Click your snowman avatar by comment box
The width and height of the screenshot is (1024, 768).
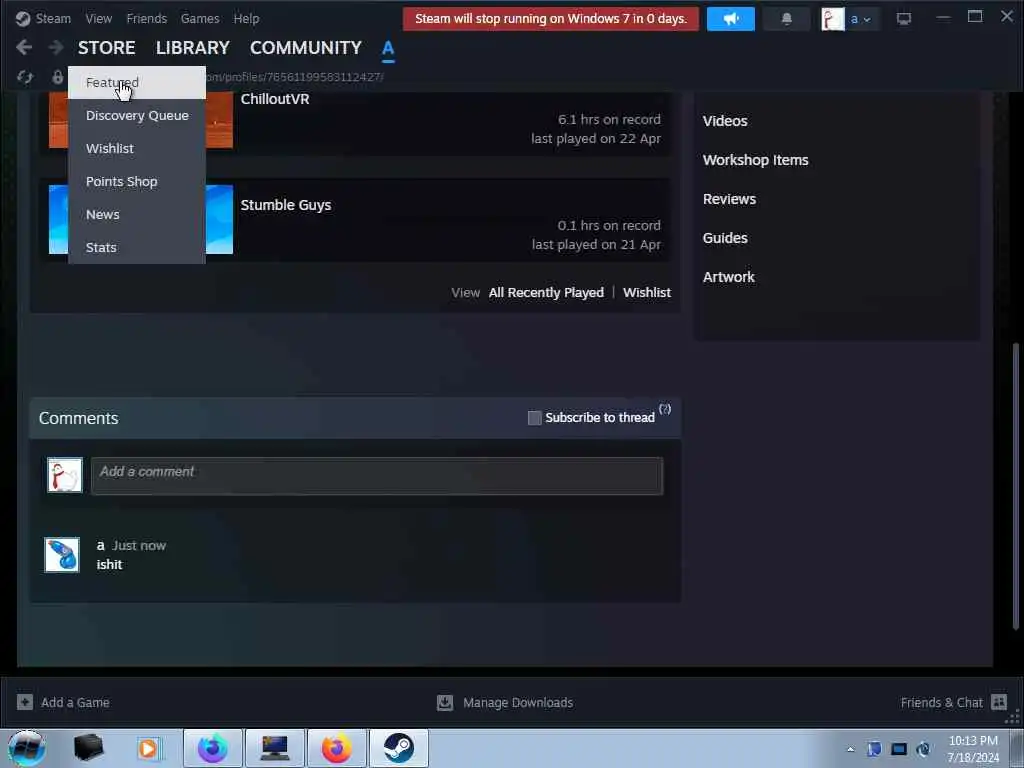point(65,475)
